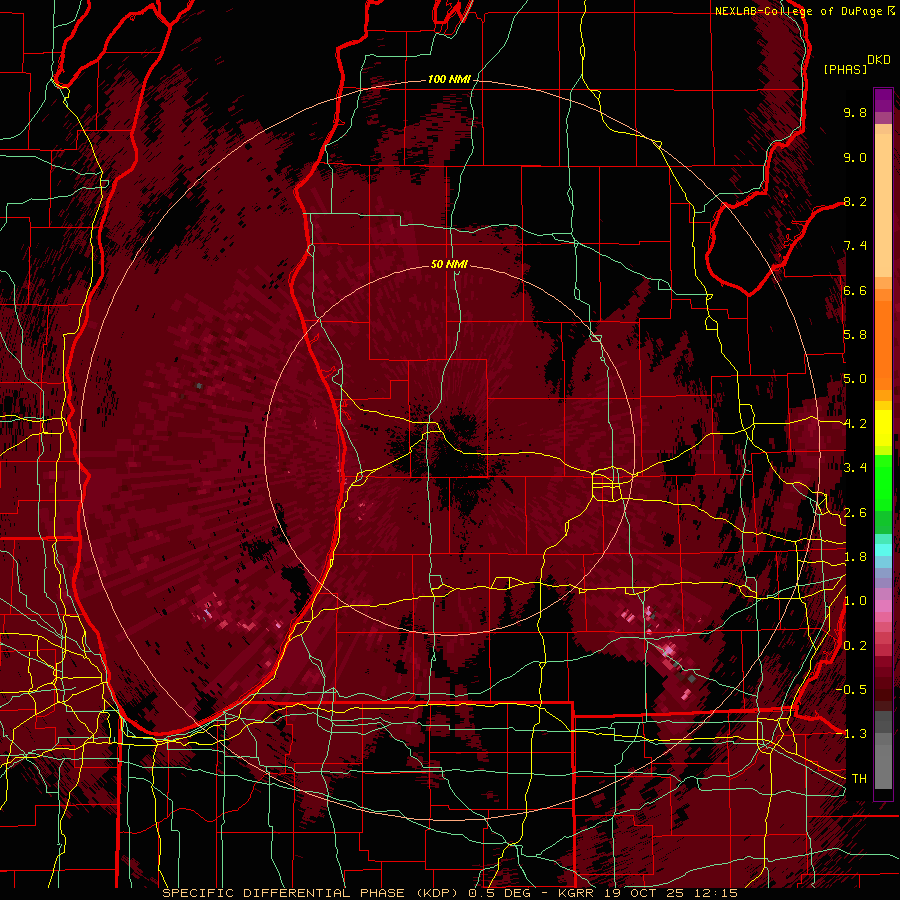Click the cyan segment of the color bar
900x900 pixels.
[883, 550]
